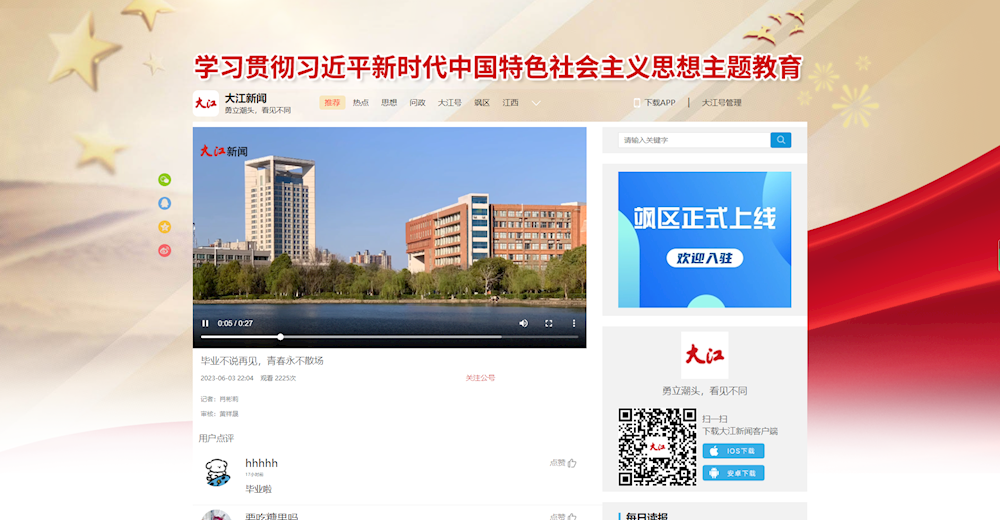This screenshot has height=520, width=1000.
Task: Select the 推荐 navigation tab
Action: pos(332,103)
